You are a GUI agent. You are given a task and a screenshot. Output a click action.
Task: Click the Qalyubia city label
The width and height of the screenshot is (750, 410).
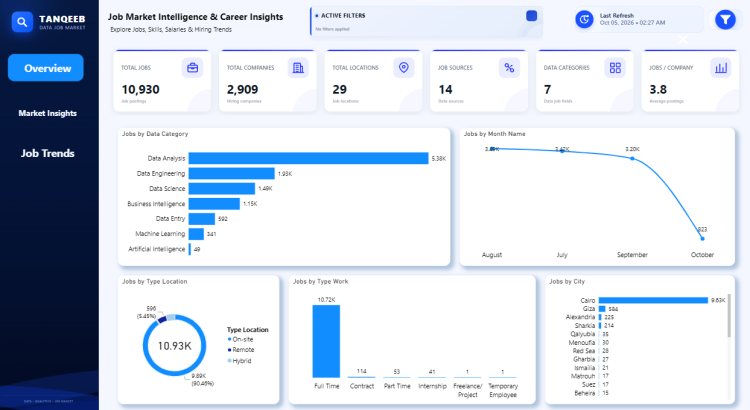[583, 334]
